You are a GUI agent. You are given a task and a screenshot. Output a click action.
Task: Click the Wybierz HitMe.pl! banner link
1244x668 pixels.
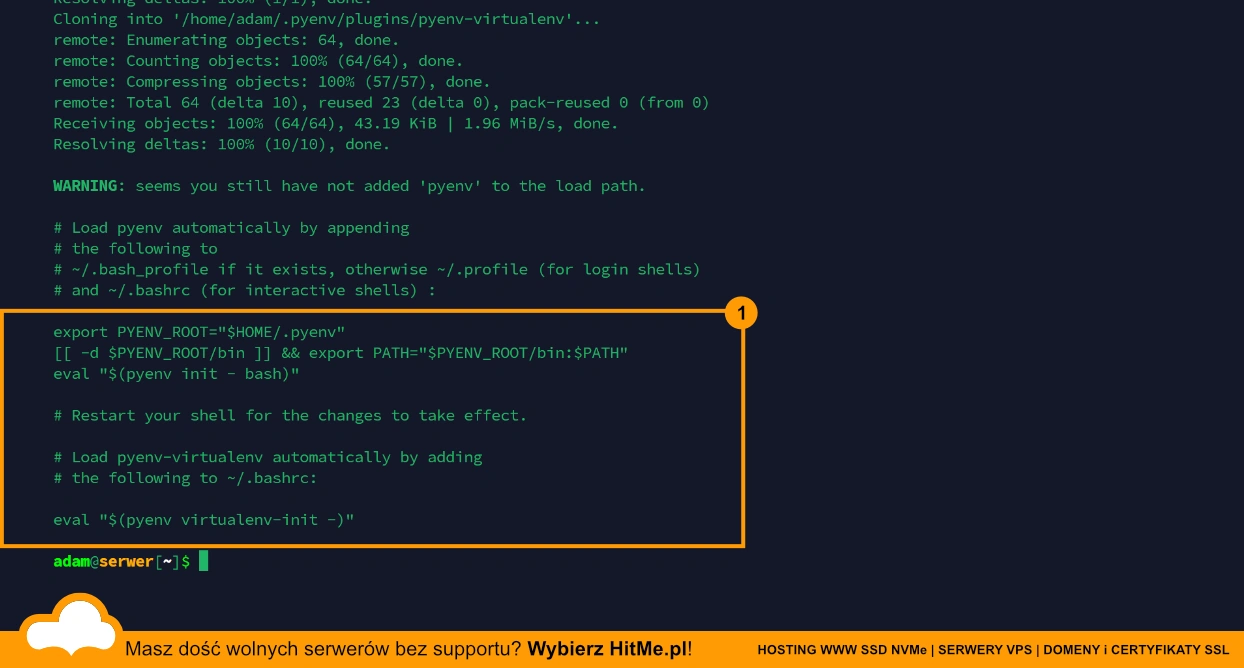coord(609,649)
